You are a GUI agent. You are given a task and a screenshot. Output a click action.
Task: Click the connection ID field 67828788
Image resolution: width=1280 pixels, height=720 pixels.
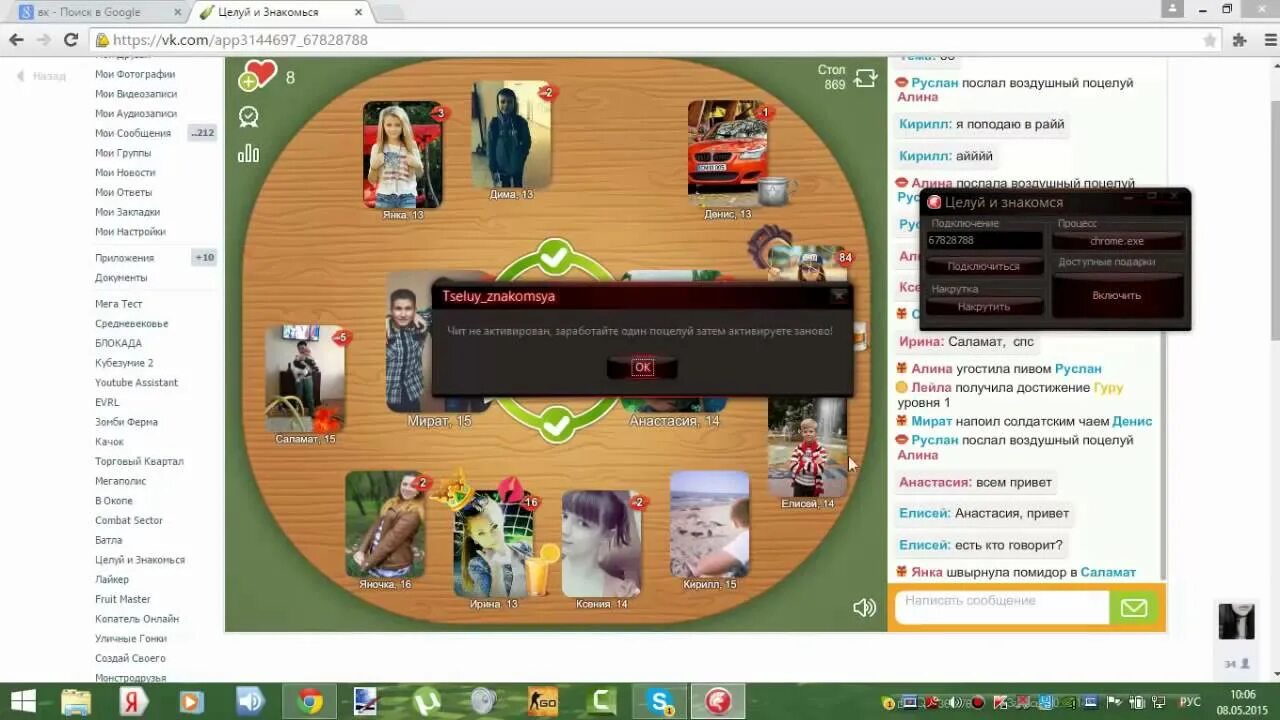(983, 241)
